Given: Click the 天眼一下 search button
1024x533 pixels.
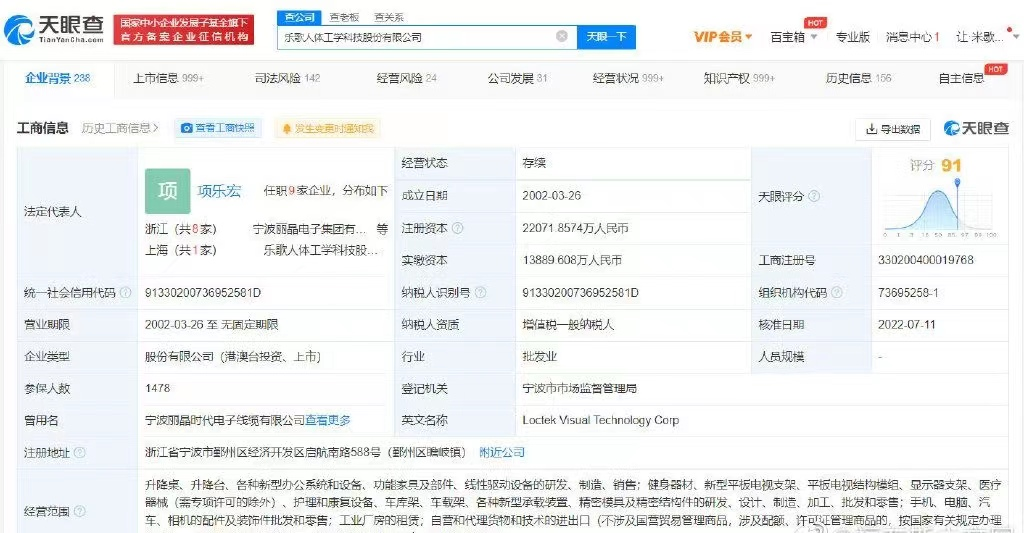Looking at the screenshot, I should click(607, 37).
